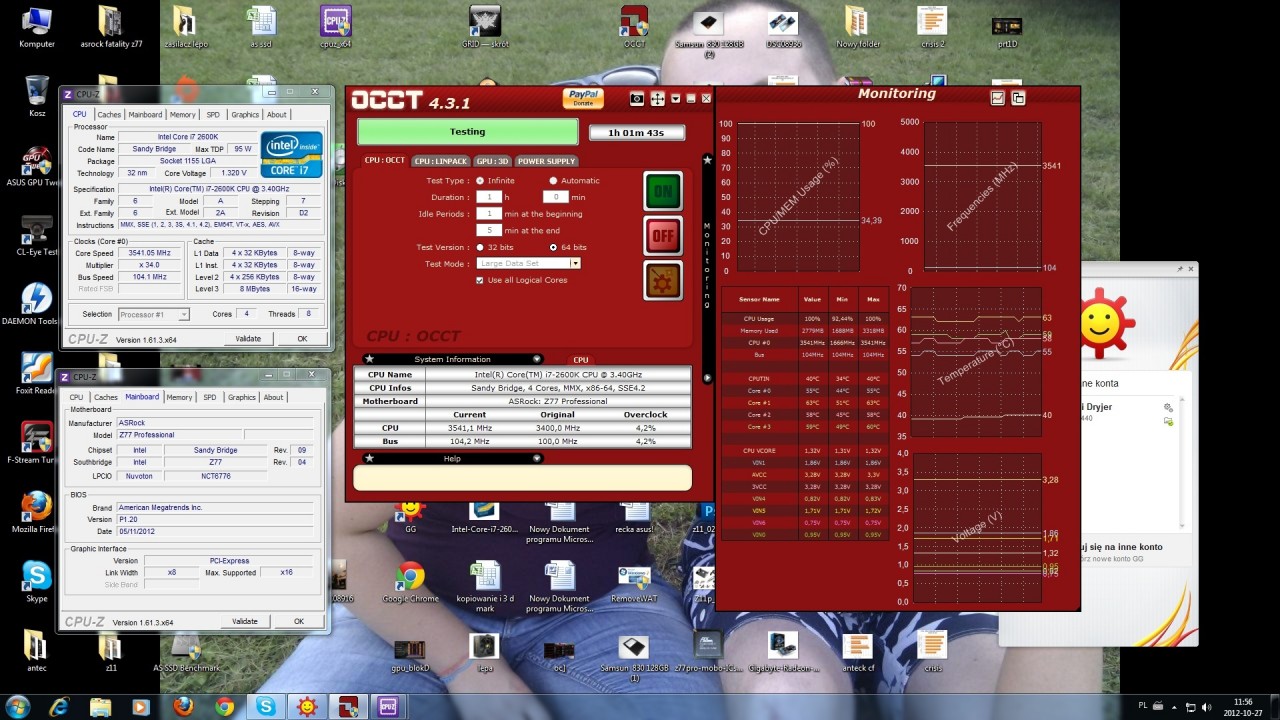Stop the test with the red OFF button
Image resolution: width=1280 pixels, height=720 pixels.
point(663,236)
